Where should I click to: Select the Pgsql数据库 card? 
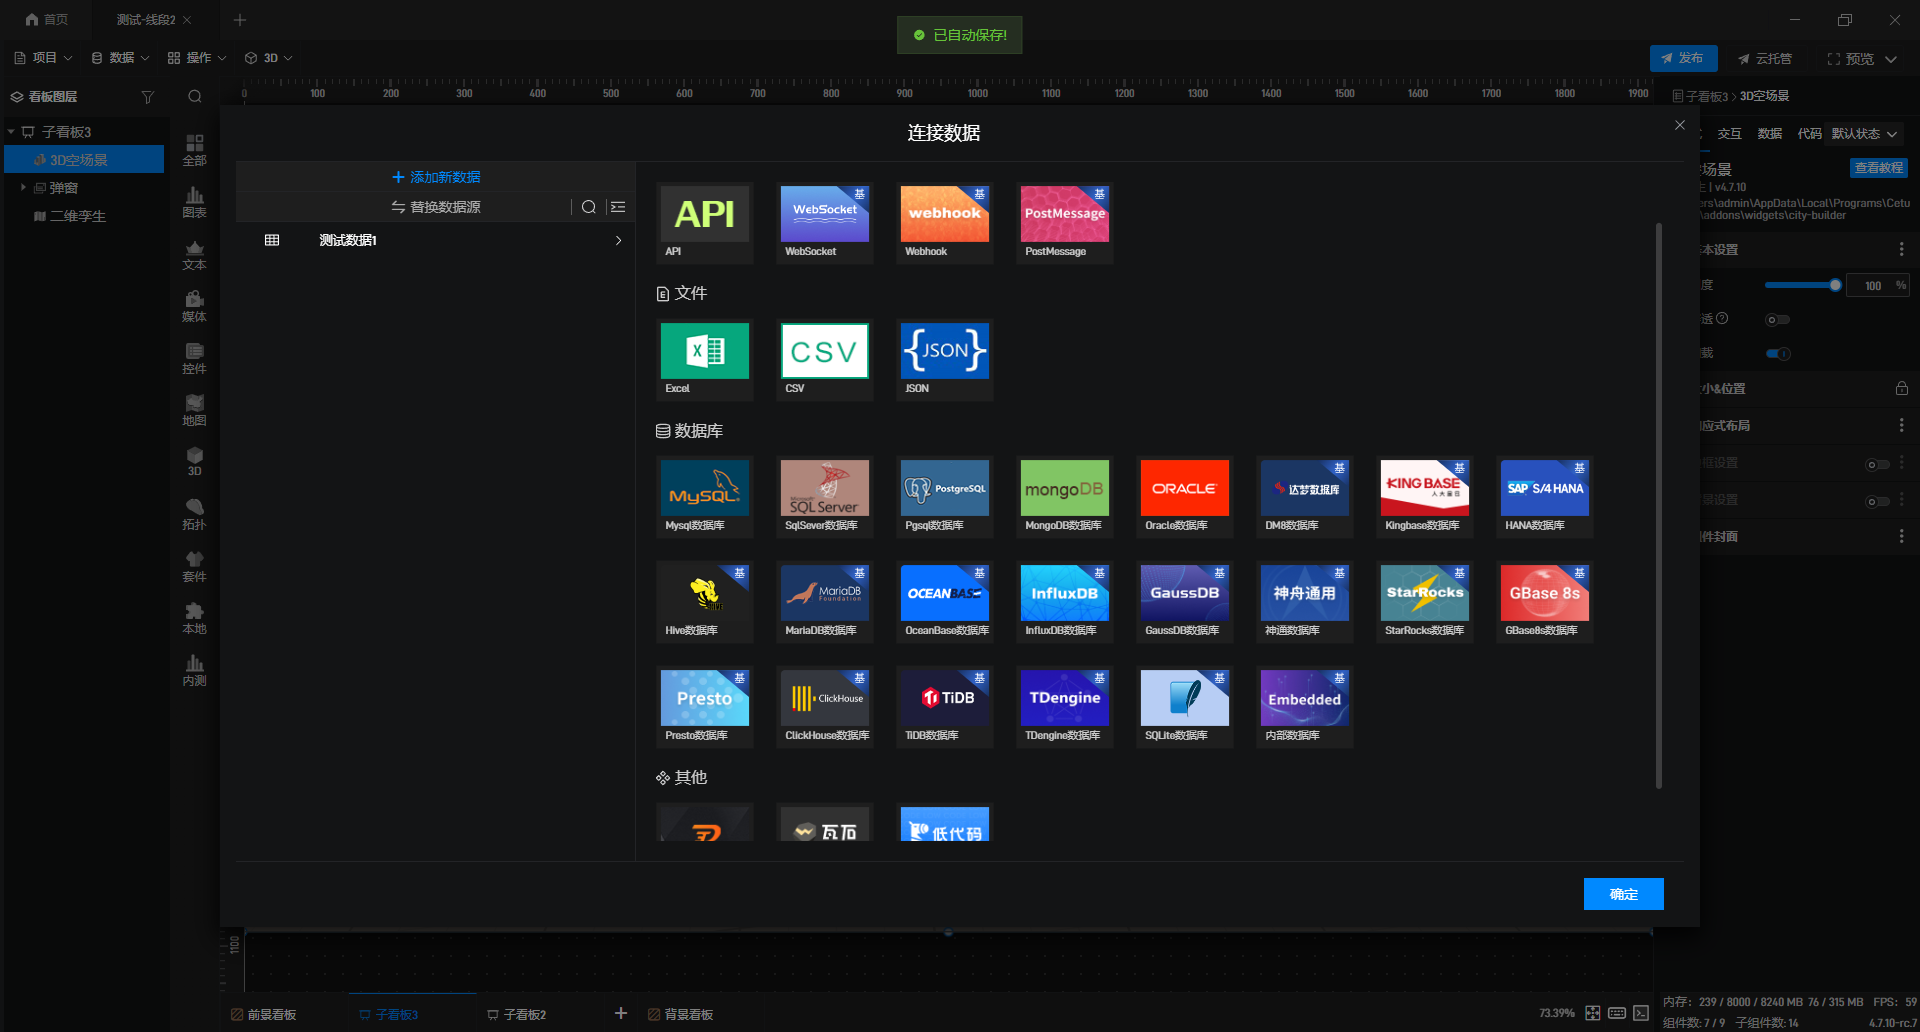pyautogui.click(x=945, y=497)
